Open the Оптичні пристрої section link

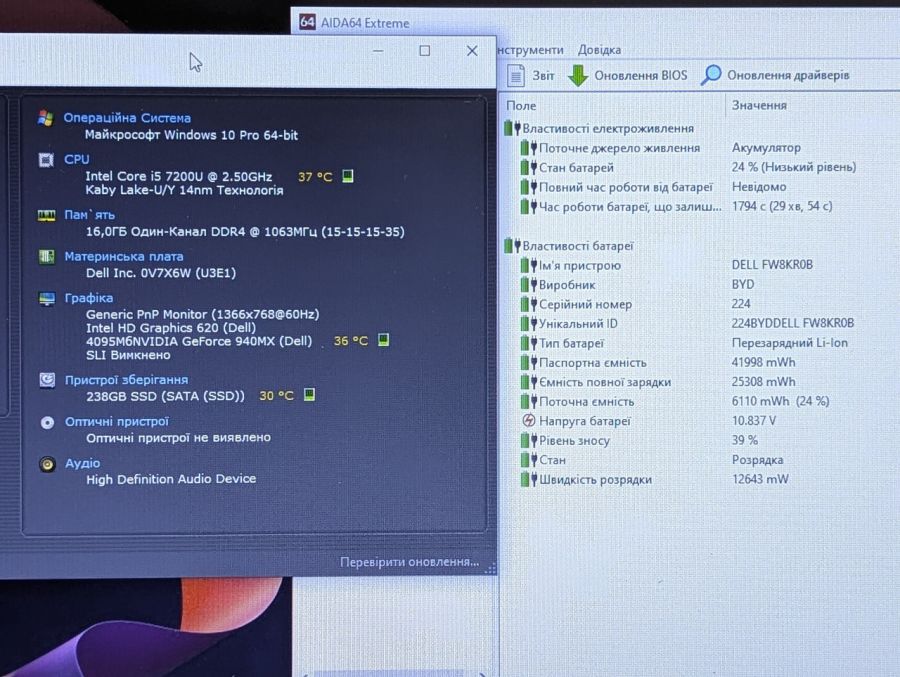117,421
